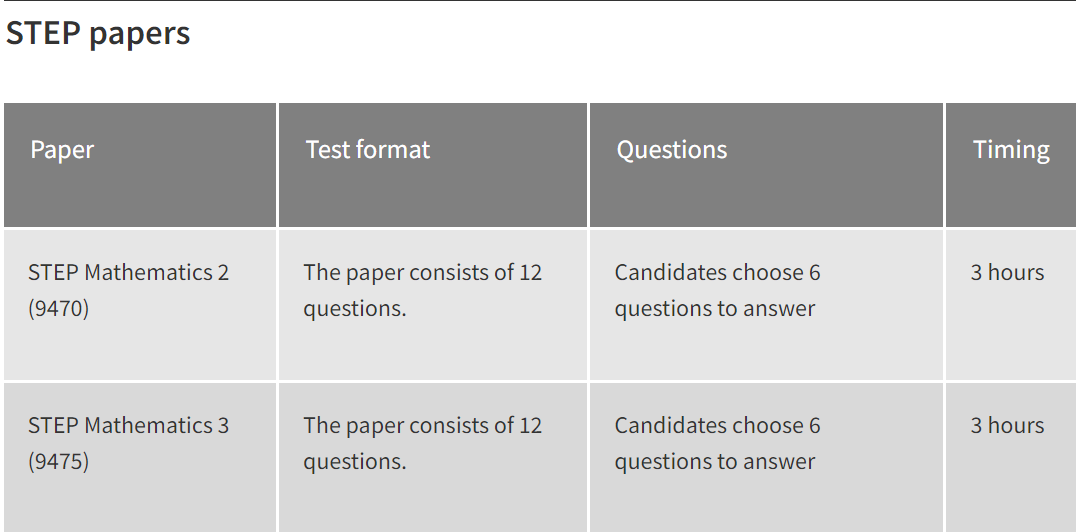The width and height of the screenshot is (1080, 532).
Task: Click the test format text for Mathematics 2
Action: (423, 290)
